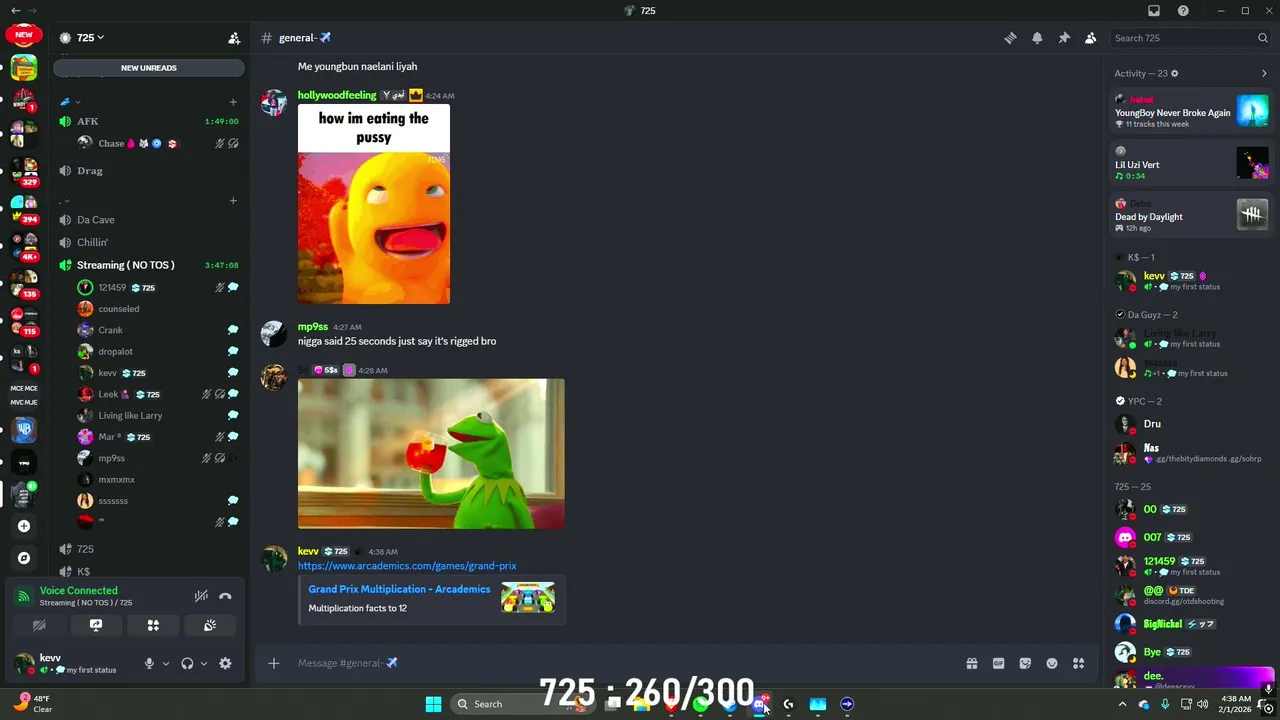Click plus to create channel above AFK
The image size is (1280, 720).
(233, 102)
